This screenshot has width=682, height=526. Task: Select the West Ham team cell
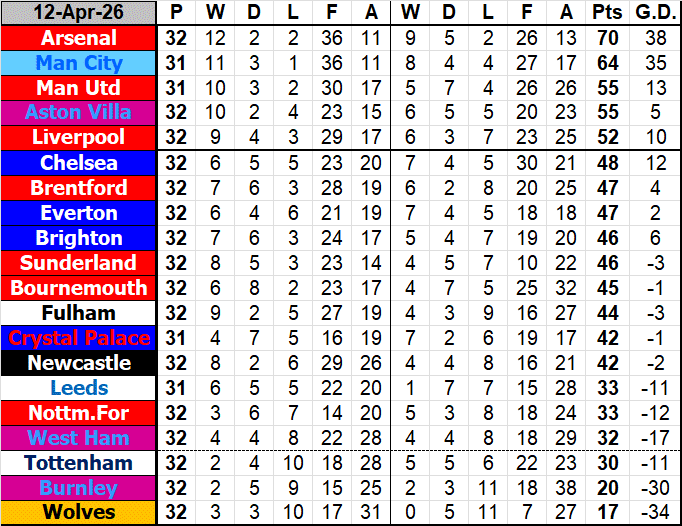click(x=79, y=438)
